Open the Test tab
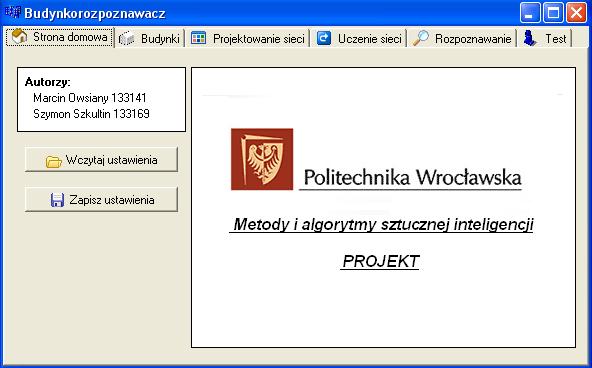Image resolution: width=592 pixels, height=368 pixels. click(545, 38)
